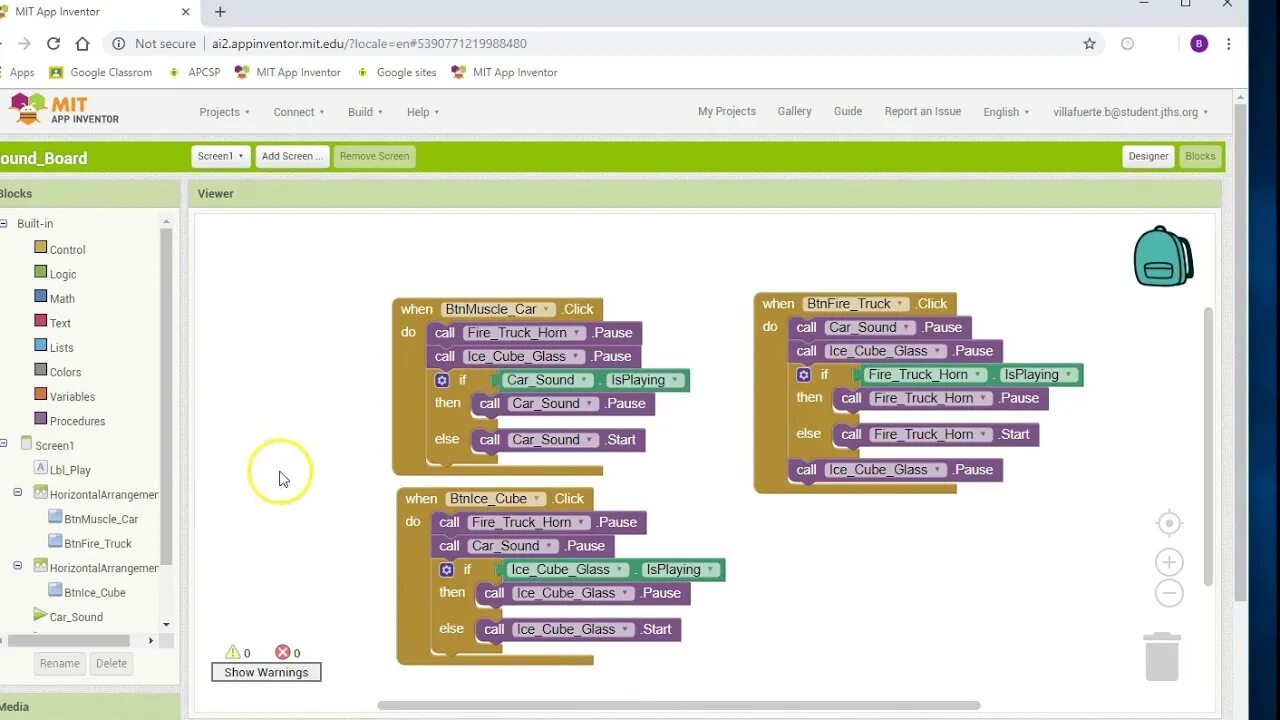The width and height of the screenshot is (1280, 720).
Task: Click the Add Screen button
Action: pyautogui.click(x=291, y=156)
